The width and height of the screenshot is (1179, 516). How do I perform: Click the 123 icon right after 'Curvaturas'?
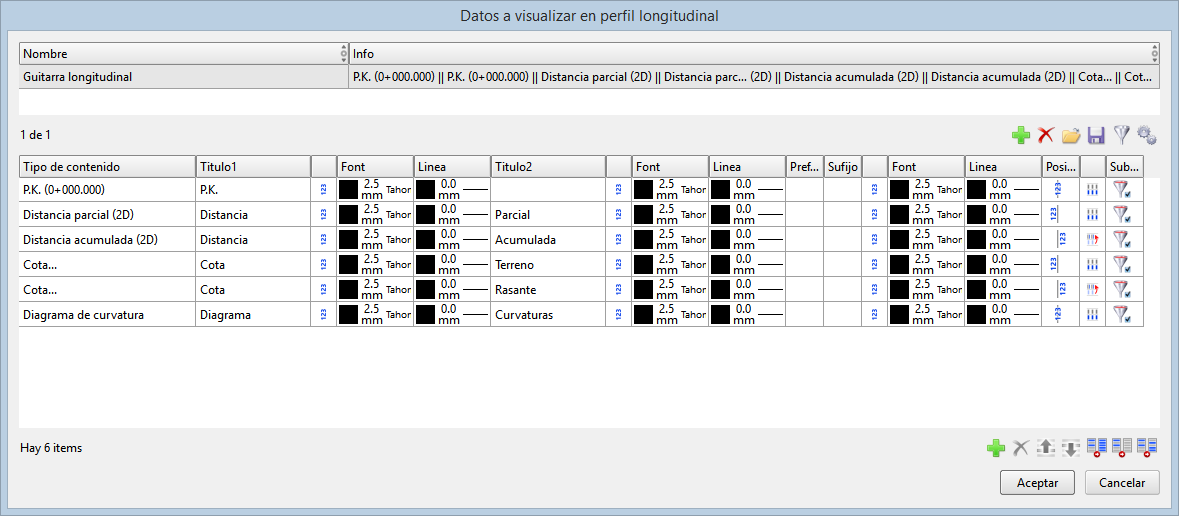click(x=618, y=314)
